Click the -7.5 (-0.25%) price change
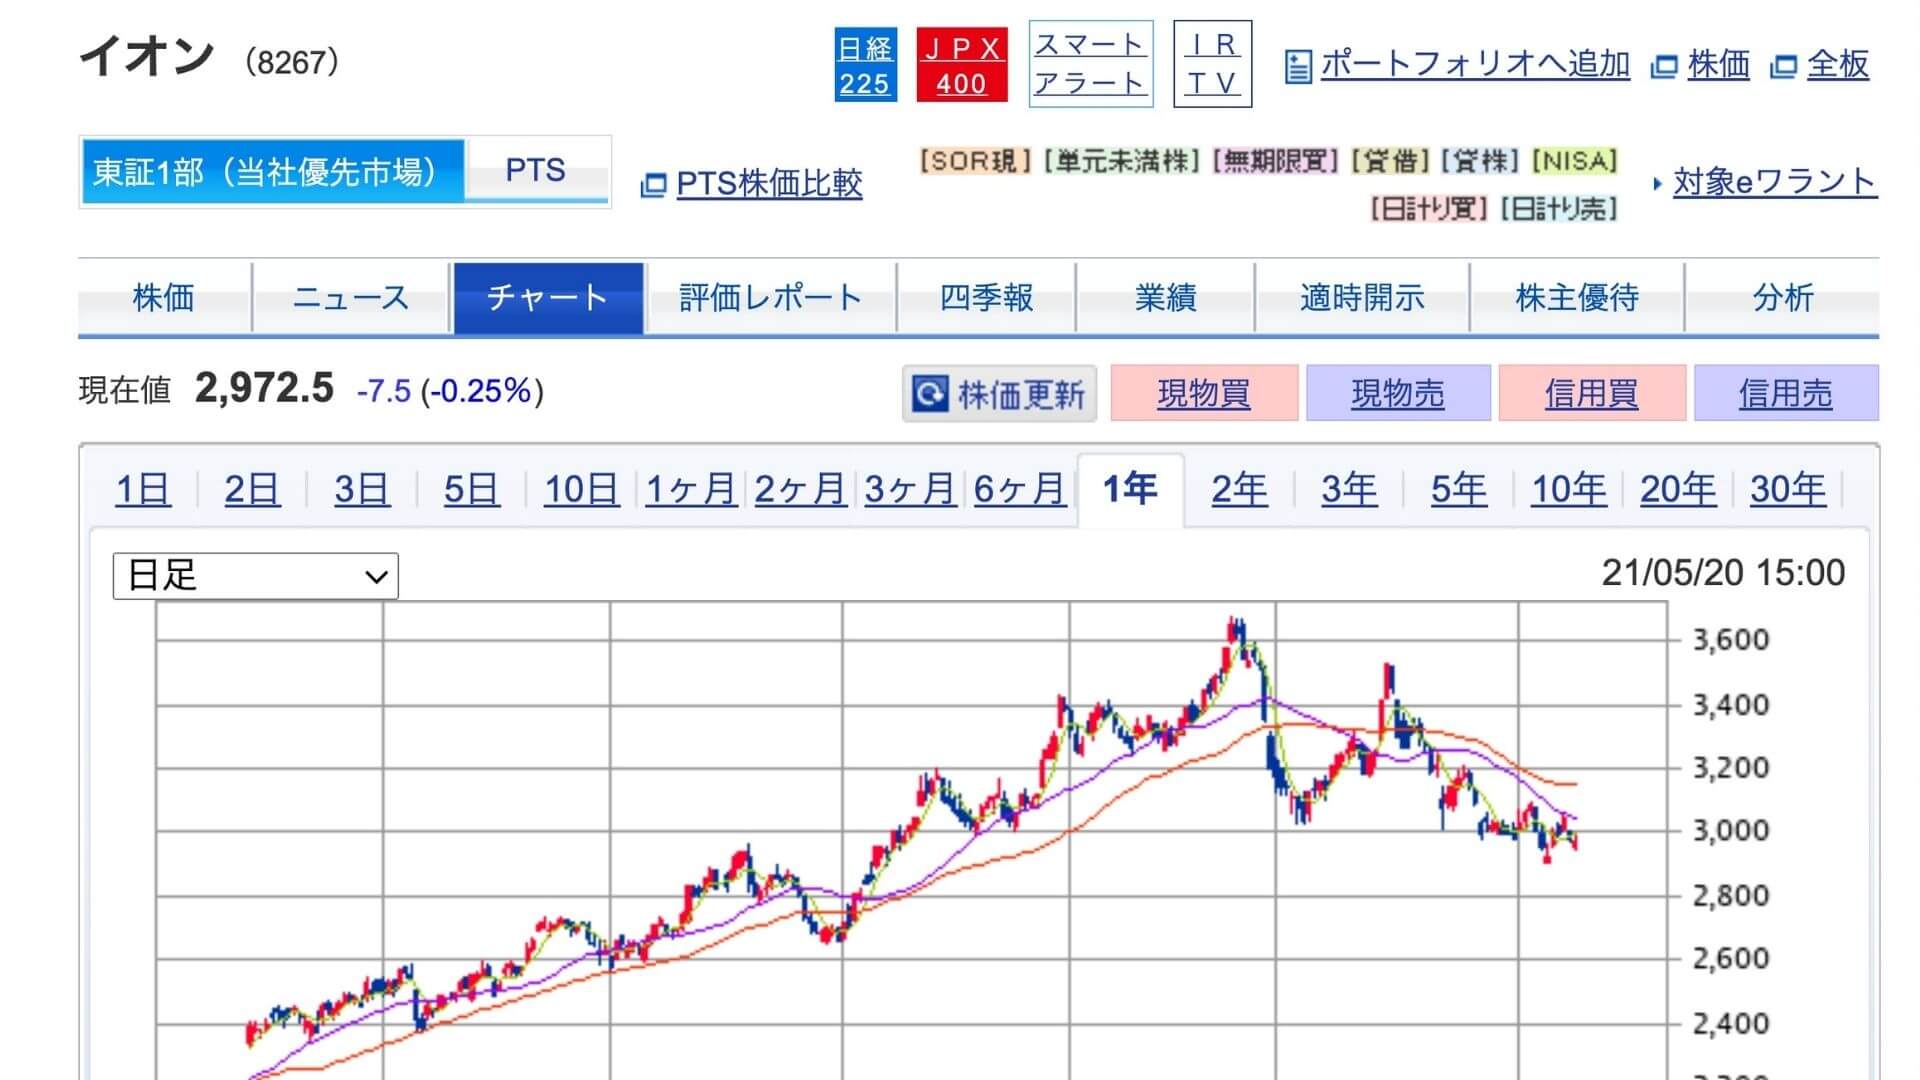1920x1080 pixels. coord(450,390)
